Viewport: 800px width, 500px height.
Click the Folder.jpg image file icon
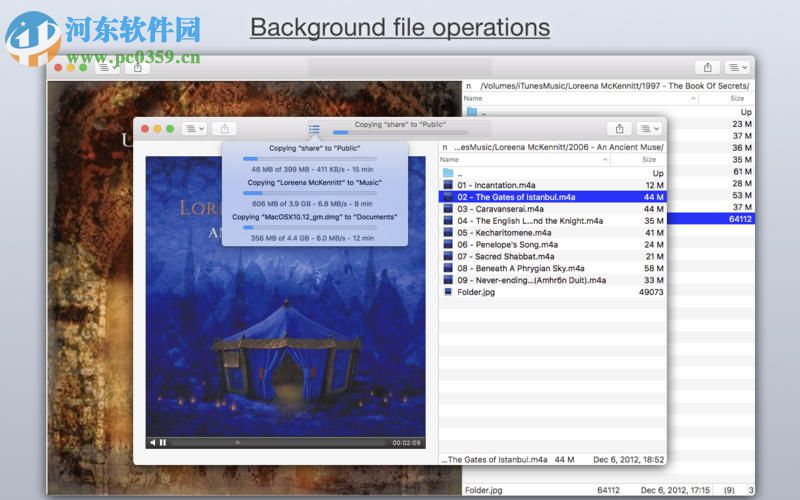[448, 292]
